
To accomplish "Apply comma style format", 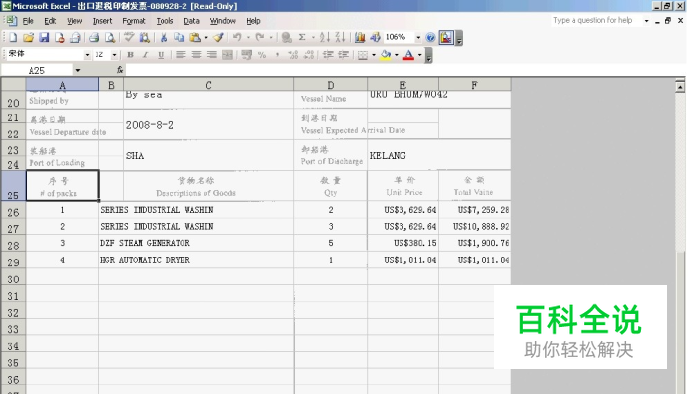I will [x=278, y=55].
